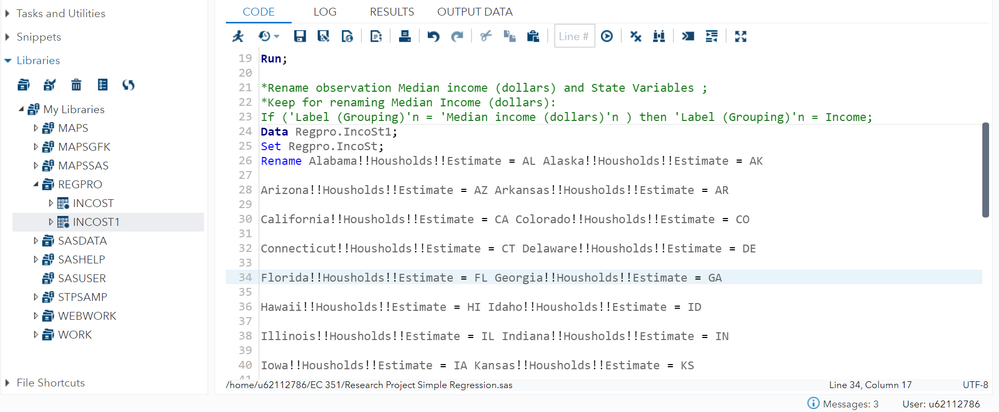
Task: Click the clear all code icon
Action: tap(636, 36)
